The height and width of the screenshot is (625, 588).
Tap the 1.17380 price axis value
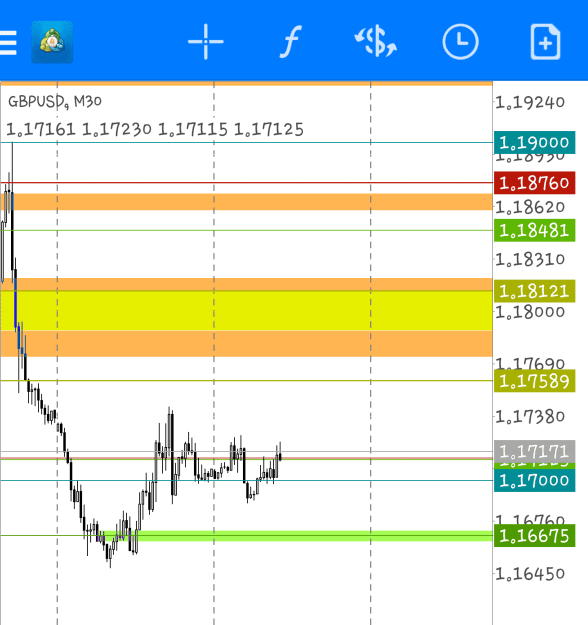click(530, 417)
